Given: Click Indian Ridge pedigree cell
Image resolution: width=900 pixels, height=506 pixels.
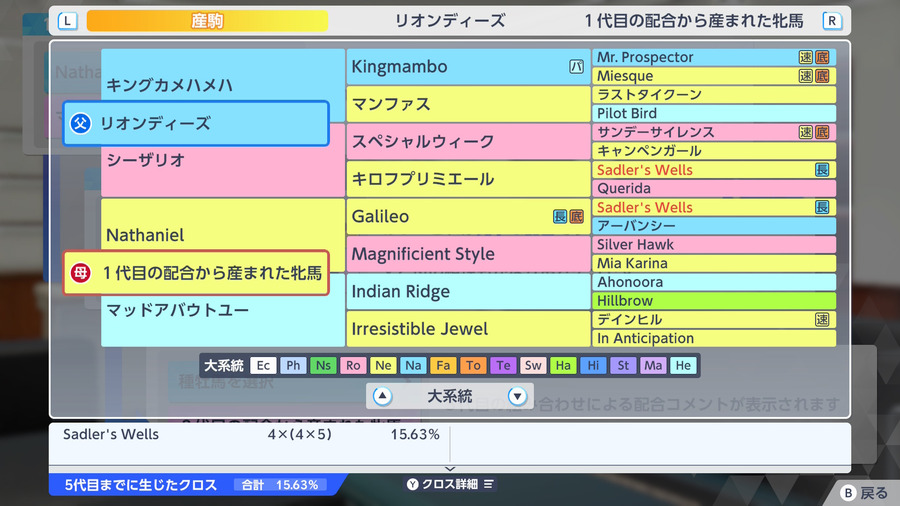Looking at the screenshot, I should (468, 291).
